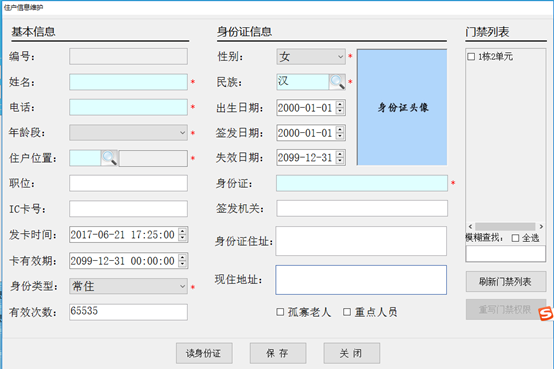Click the 保存 button
554x369 pixels.
pyautogui.click(x=278, y=353)
